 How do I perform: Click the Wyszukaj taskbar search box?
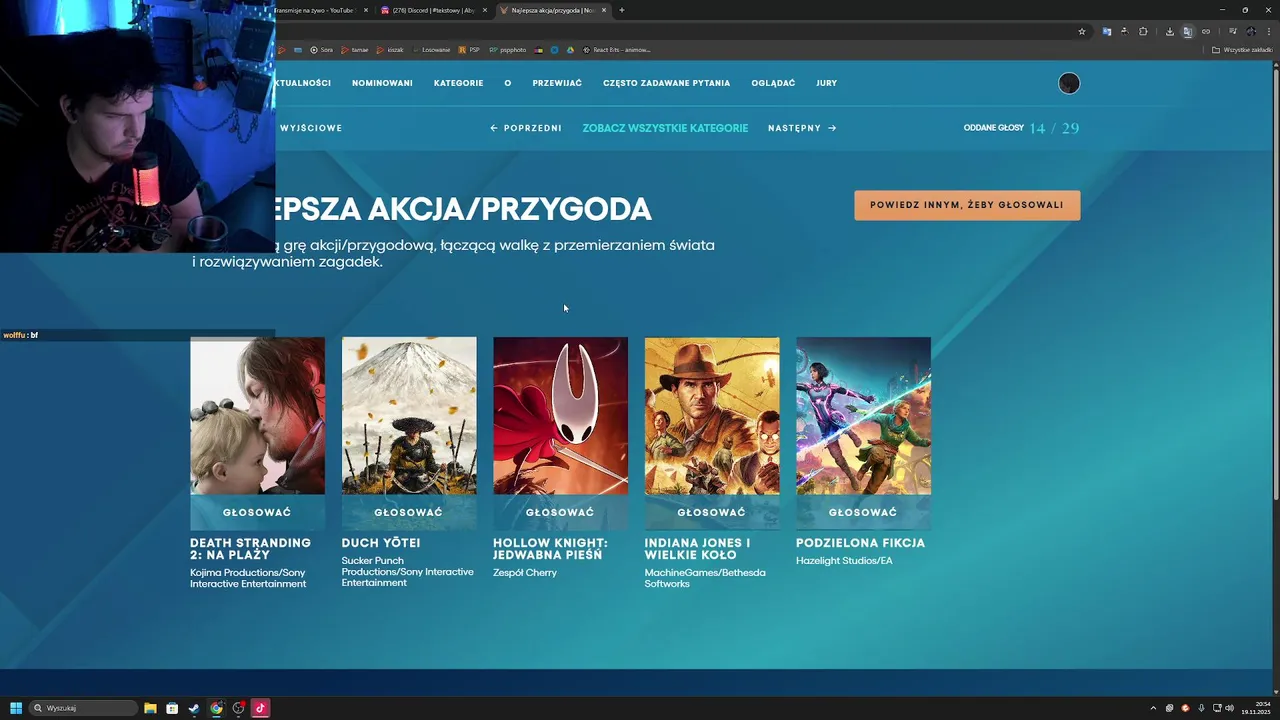(84, 708)
